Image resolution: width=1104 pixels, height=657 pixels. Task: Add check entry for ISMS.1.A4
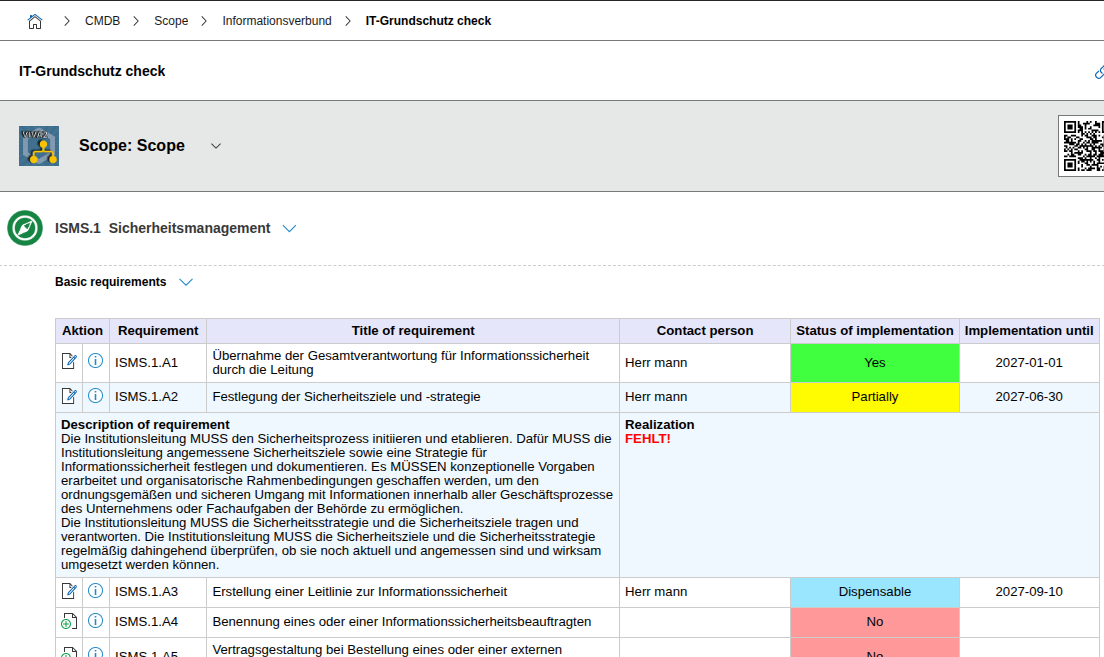click(x=69, y=621)
